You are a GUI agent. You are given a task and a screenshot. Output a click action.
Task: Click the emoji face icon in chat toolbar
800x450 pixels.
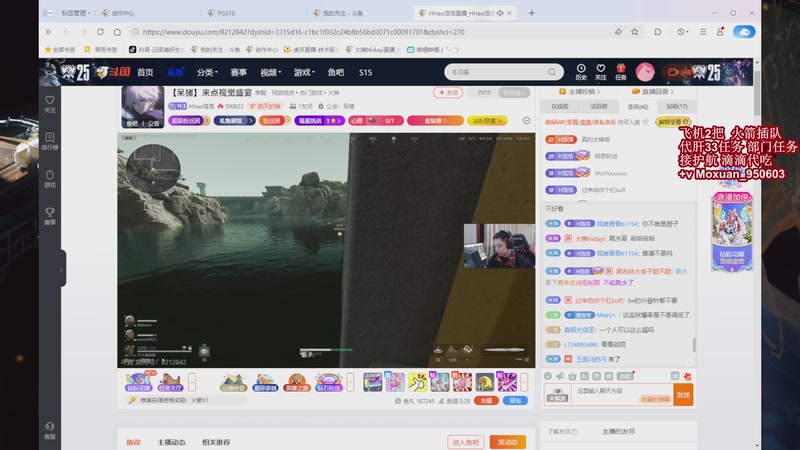(x=548, y=376)
